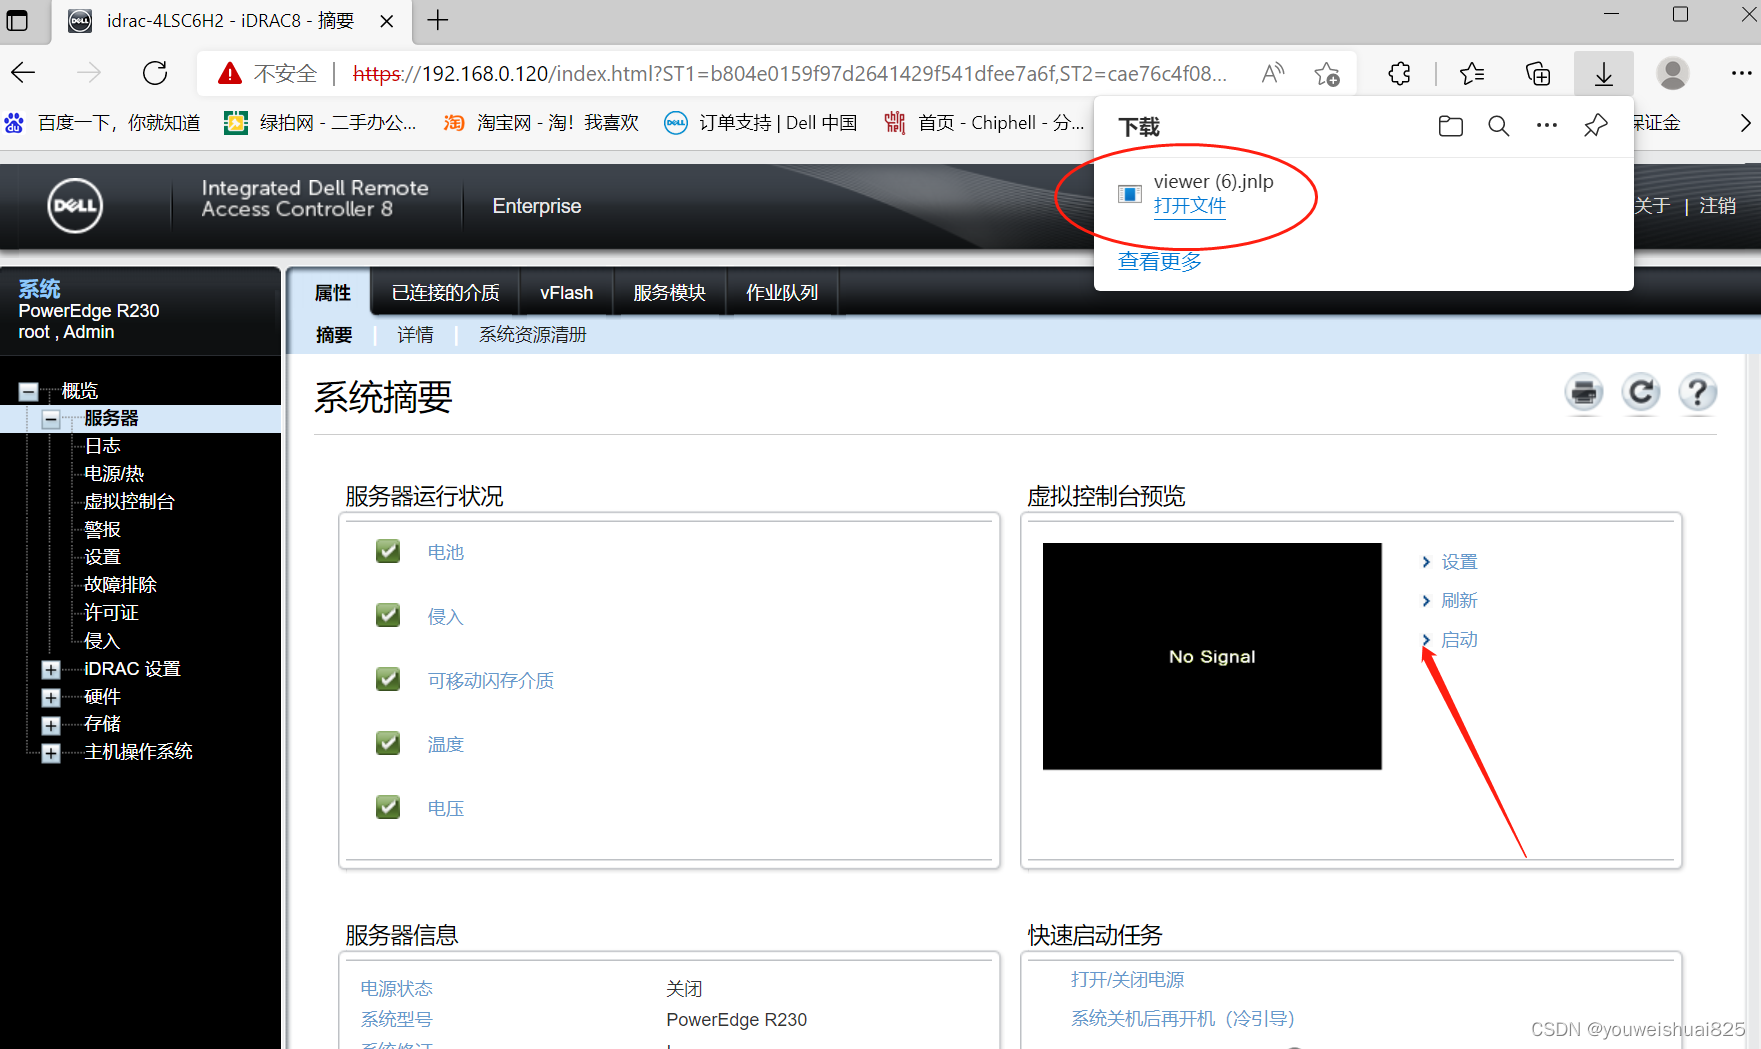Screen dimensions: 1761x1049
Task: Open downloads folder icon in download panel
Action: pos(1450,126)
